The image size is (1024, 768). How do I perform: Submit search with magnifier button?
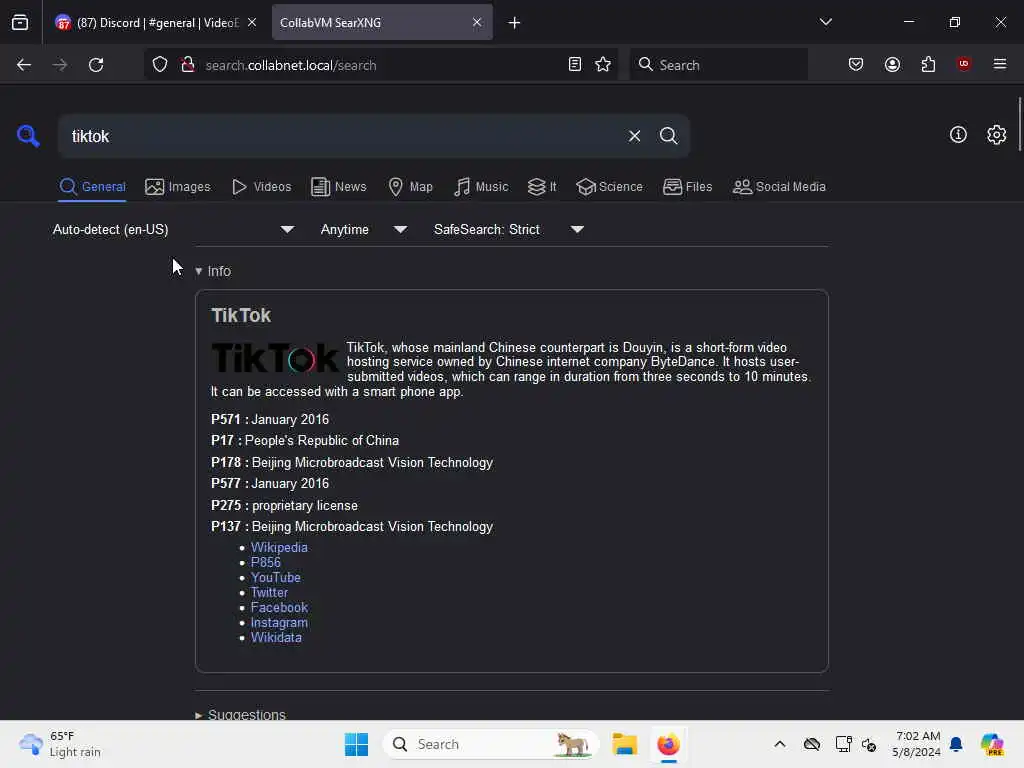668,136
